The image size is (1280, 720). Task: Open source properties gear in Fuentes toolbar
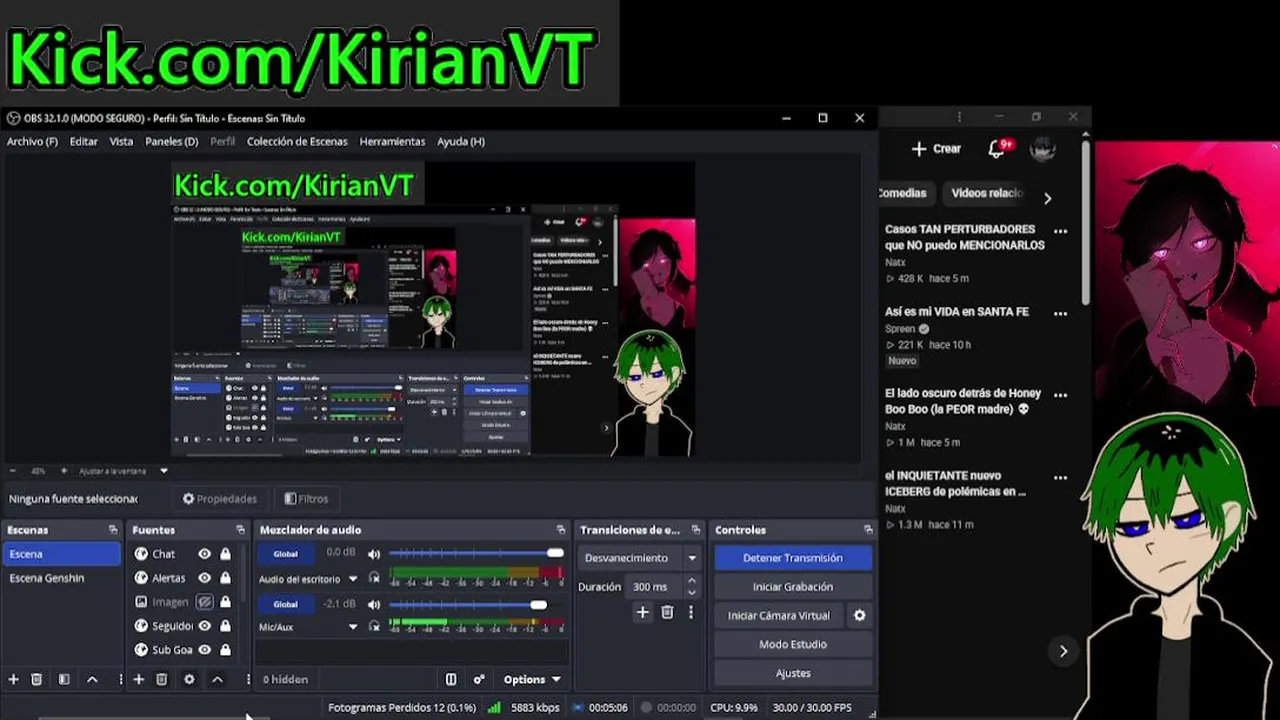point(189,679)
